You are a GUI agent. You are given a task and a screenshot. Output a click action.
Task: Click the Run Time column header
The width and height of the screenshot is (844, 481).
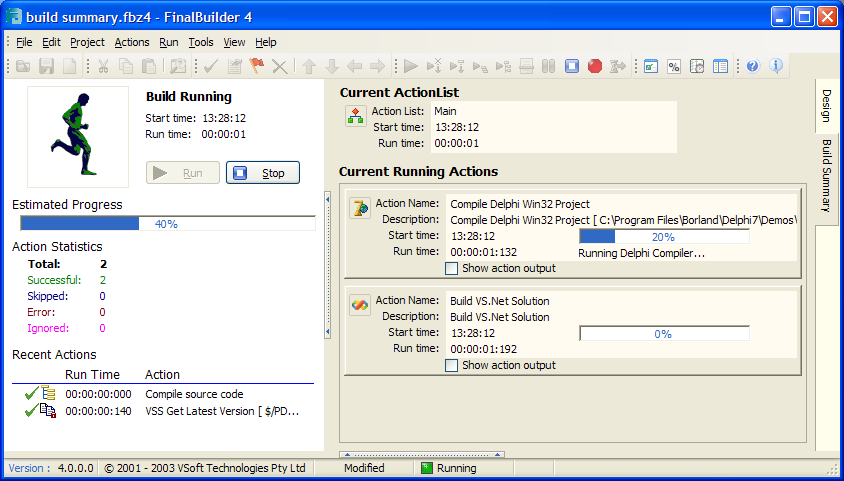(x=93, y=374)
